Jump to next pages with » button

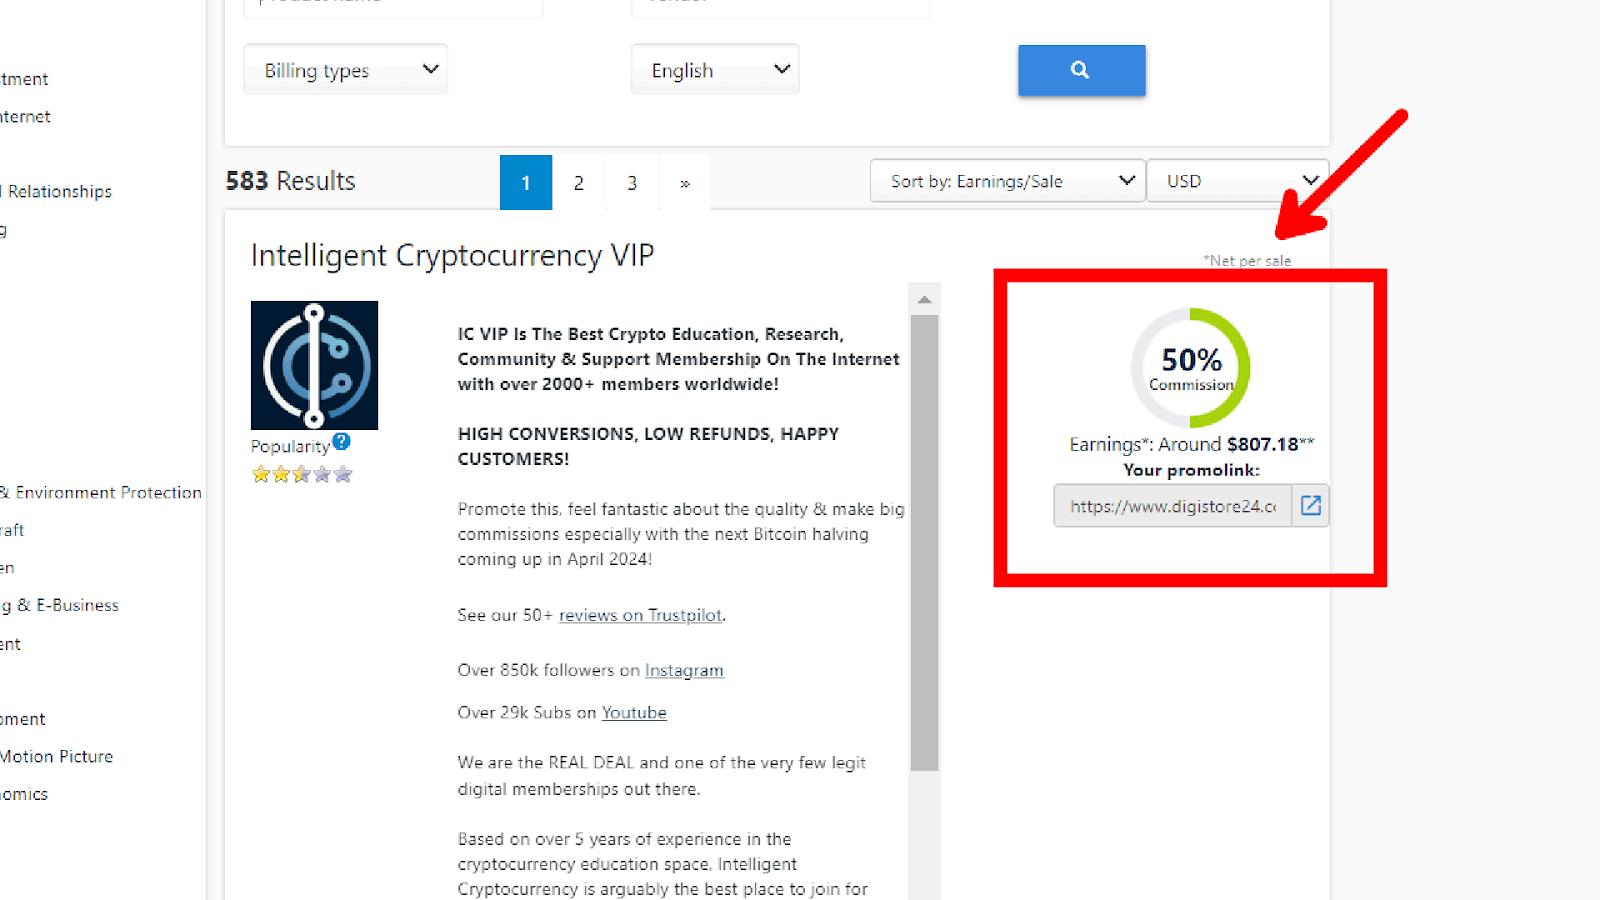[x=685, y=183]
